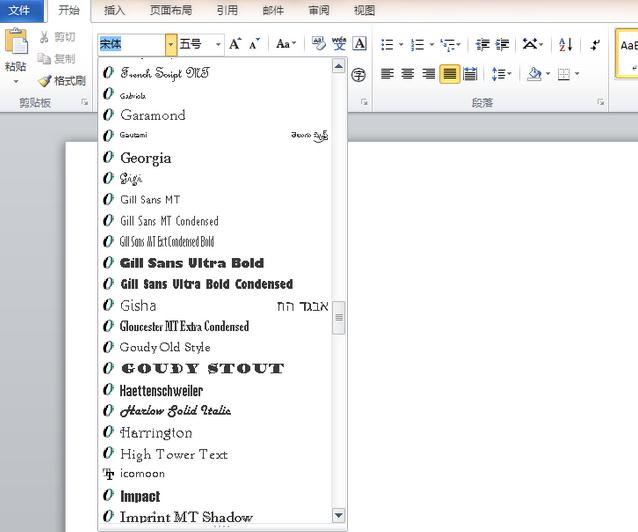Choose the Gisha font
Screen dimensions: 638x532
(215, 305)
